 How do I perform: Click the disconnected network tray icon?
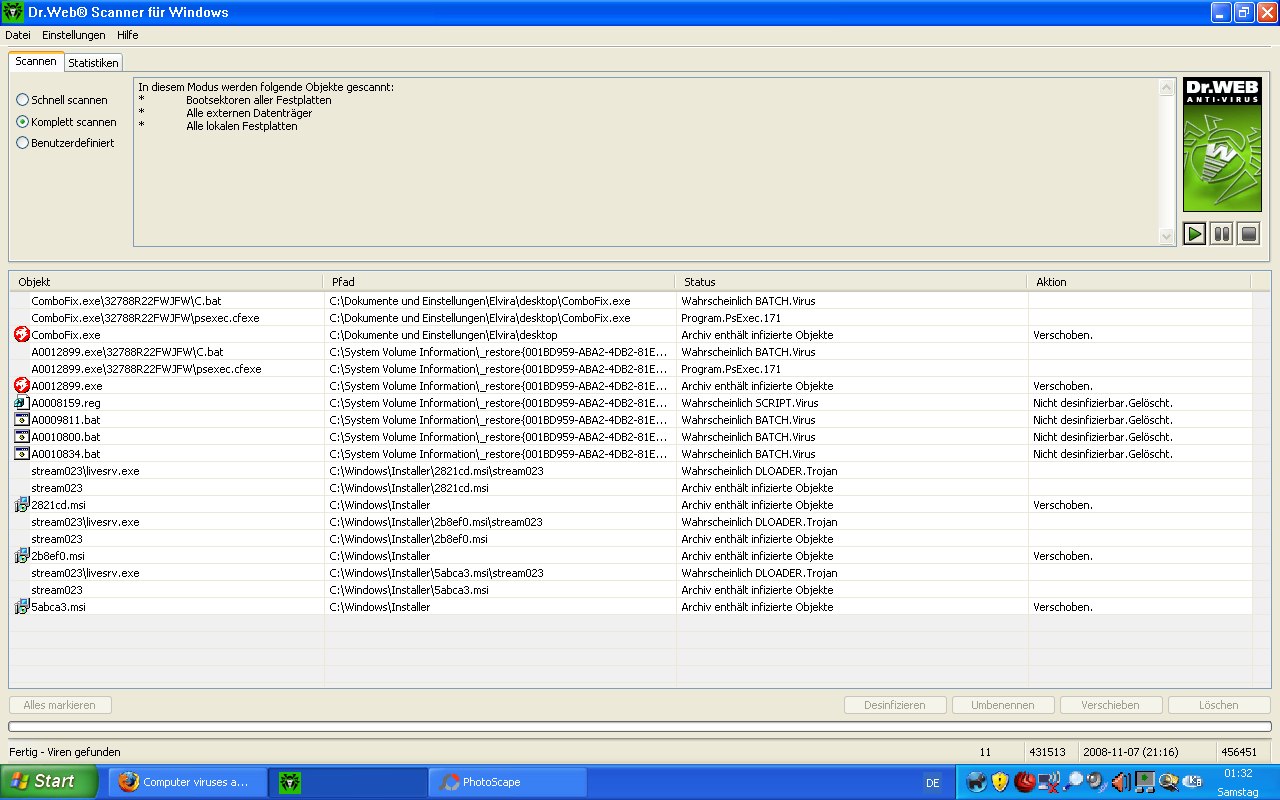[x=1048, y=782]
